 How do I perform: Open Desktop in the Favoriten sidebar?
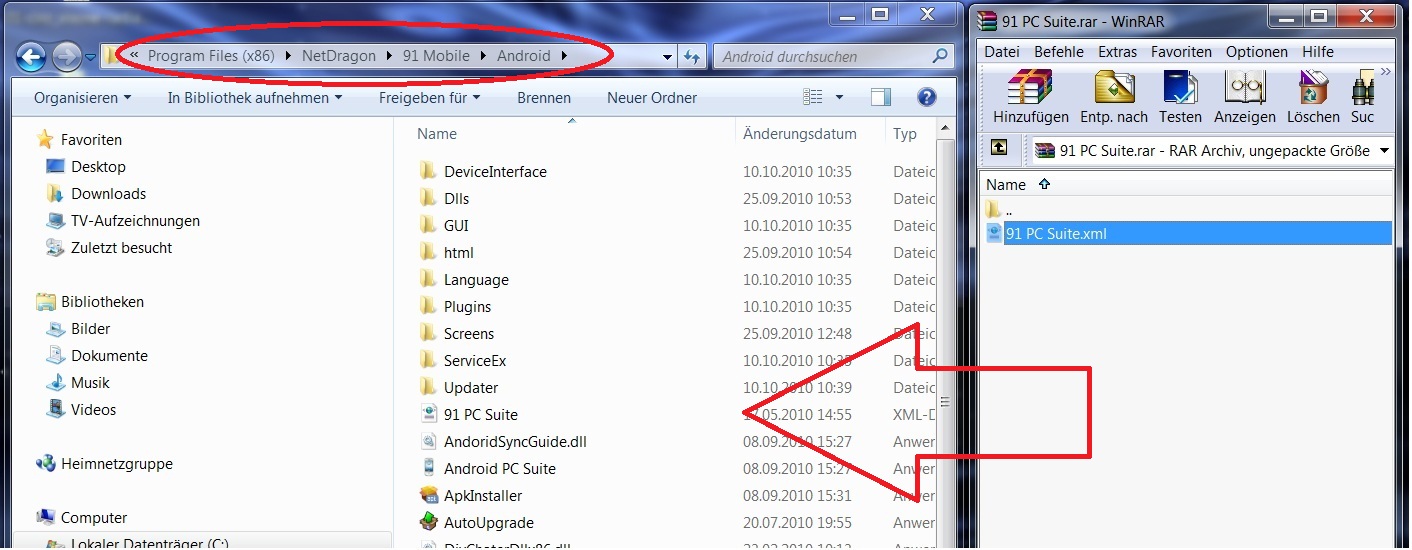tap(98, 167)
